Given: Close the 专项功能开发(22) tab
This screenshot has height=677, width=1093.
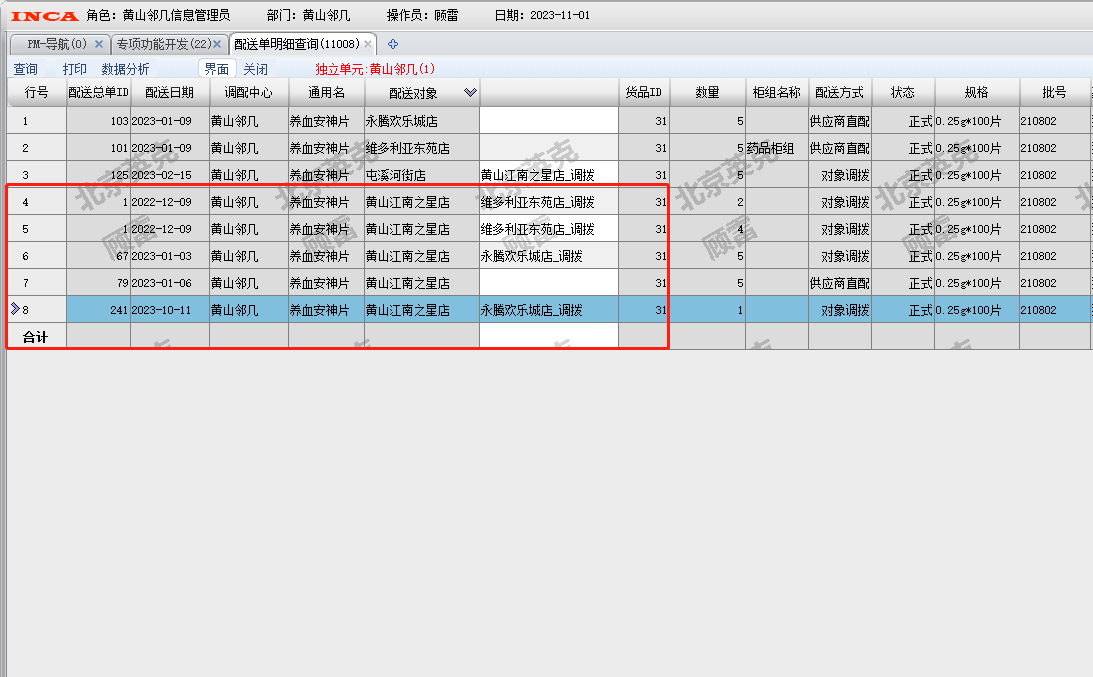Looking at the screenshot, I should 217,44.
